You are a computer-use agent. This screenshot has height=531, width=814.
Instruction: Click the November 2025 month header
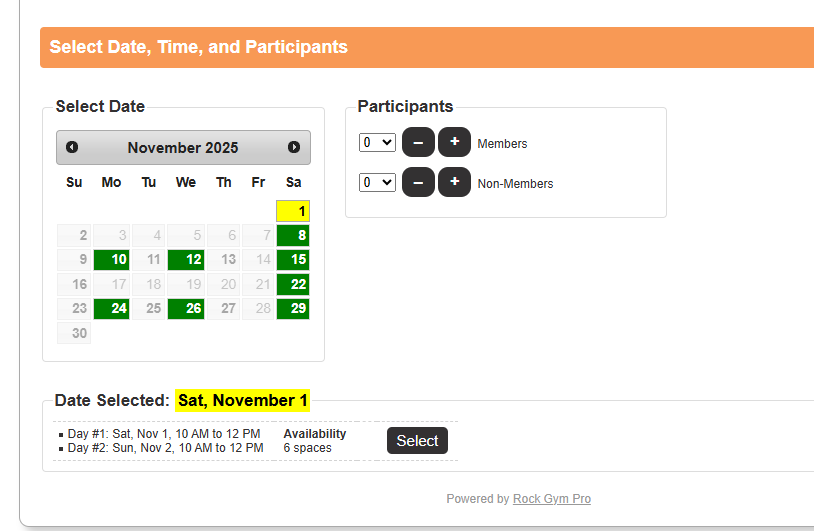click(x=183, y=148)
